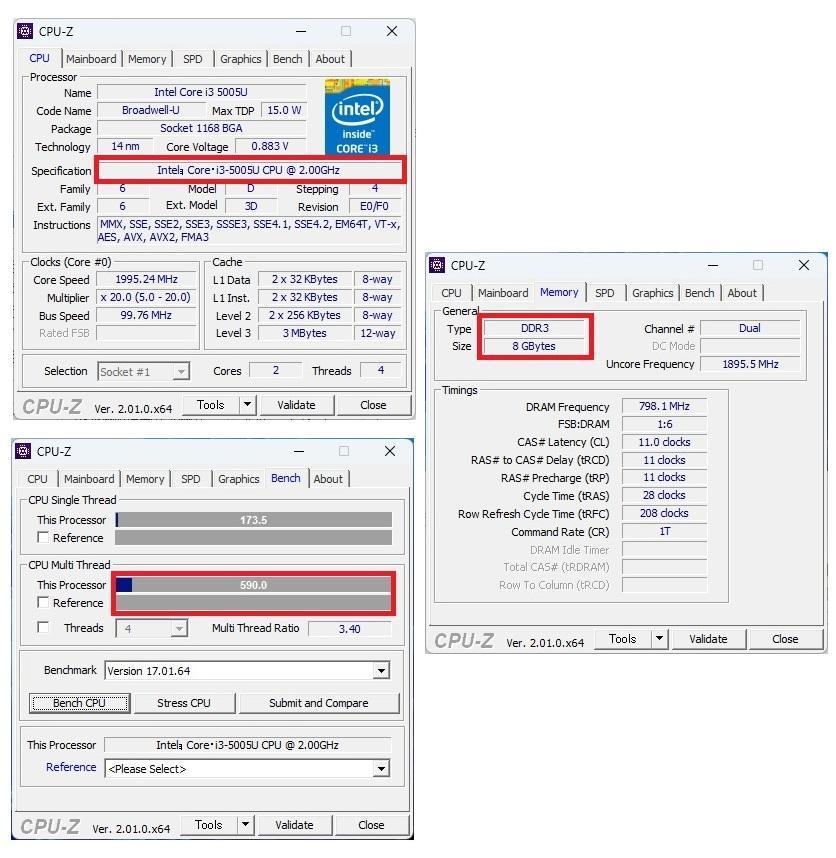Open SPD tab in the Bench window
Viewport: 836px width, 858px height.
[190, 479]
